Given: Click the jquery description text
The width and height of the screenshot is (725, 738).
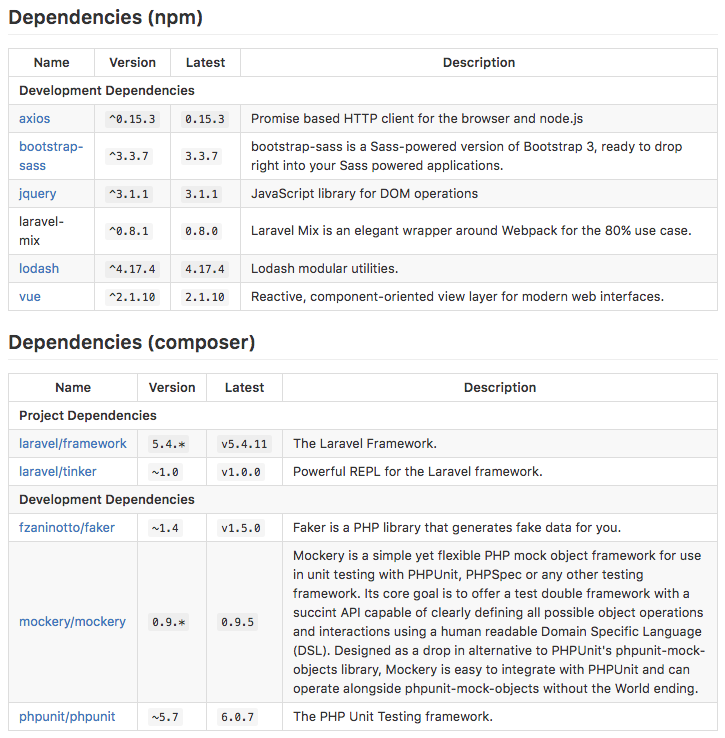Looking at the screenshot, I should point(364,193).
